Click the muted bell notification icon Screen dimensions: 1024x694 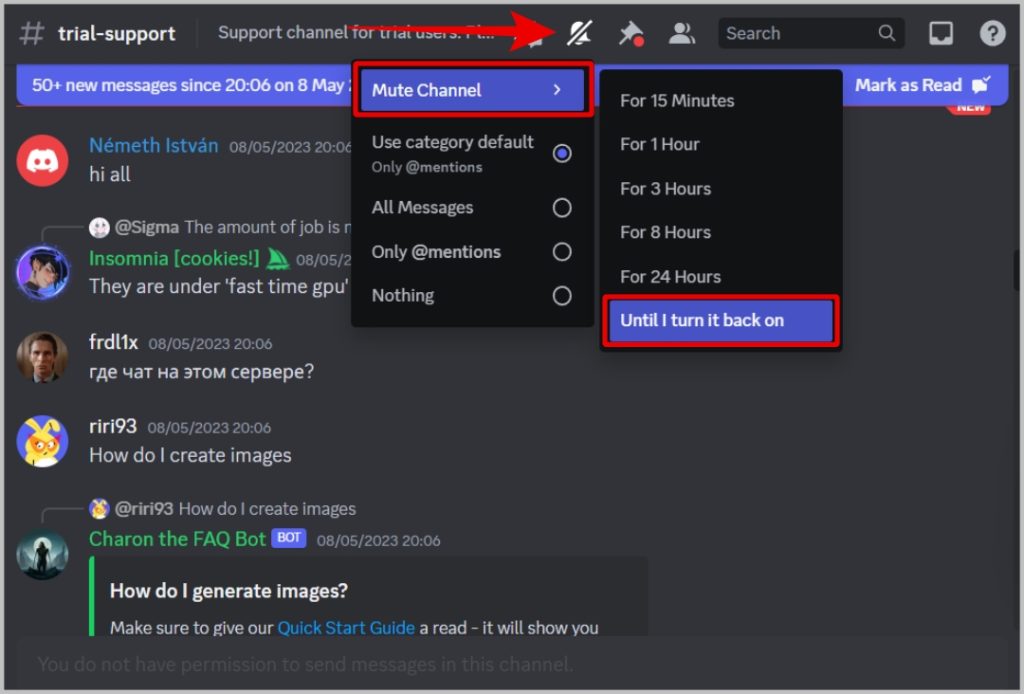pyautogui.click(x=579, y=33)
